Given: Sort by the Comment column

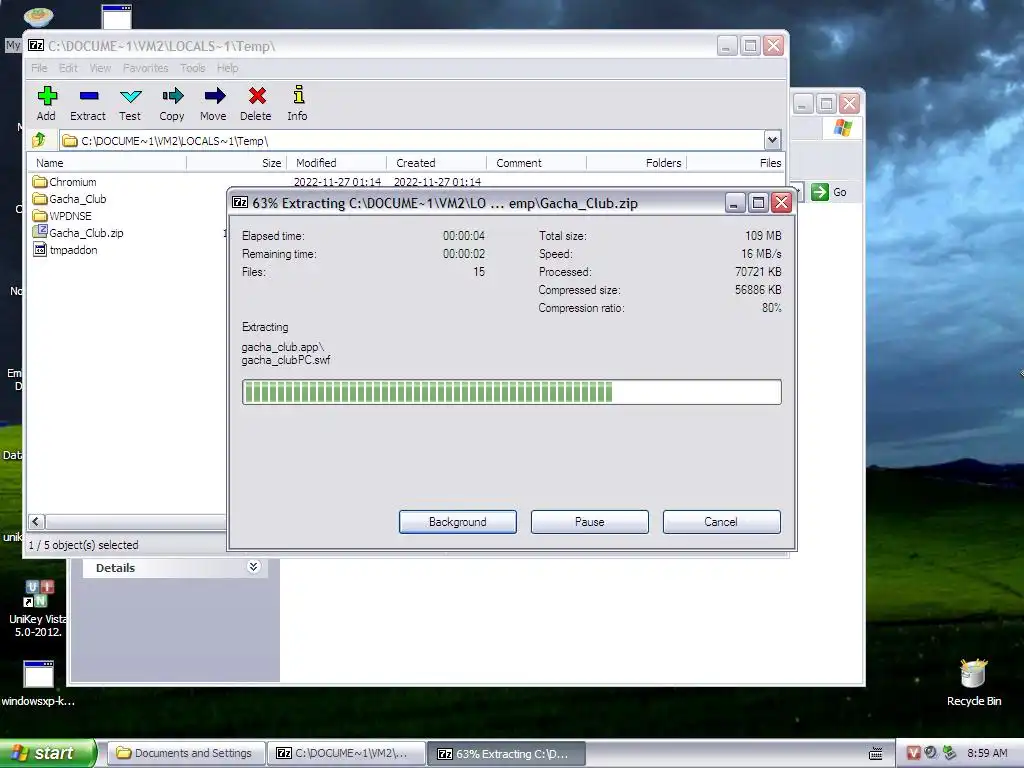Looking at the screenshot, I should click(x=537, y=163).
